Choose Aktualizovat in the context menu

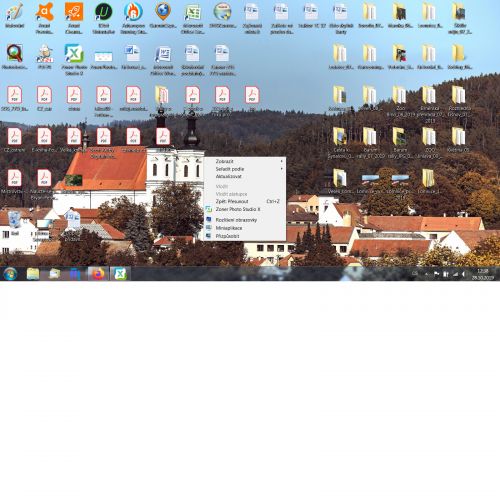coord(245,176)
